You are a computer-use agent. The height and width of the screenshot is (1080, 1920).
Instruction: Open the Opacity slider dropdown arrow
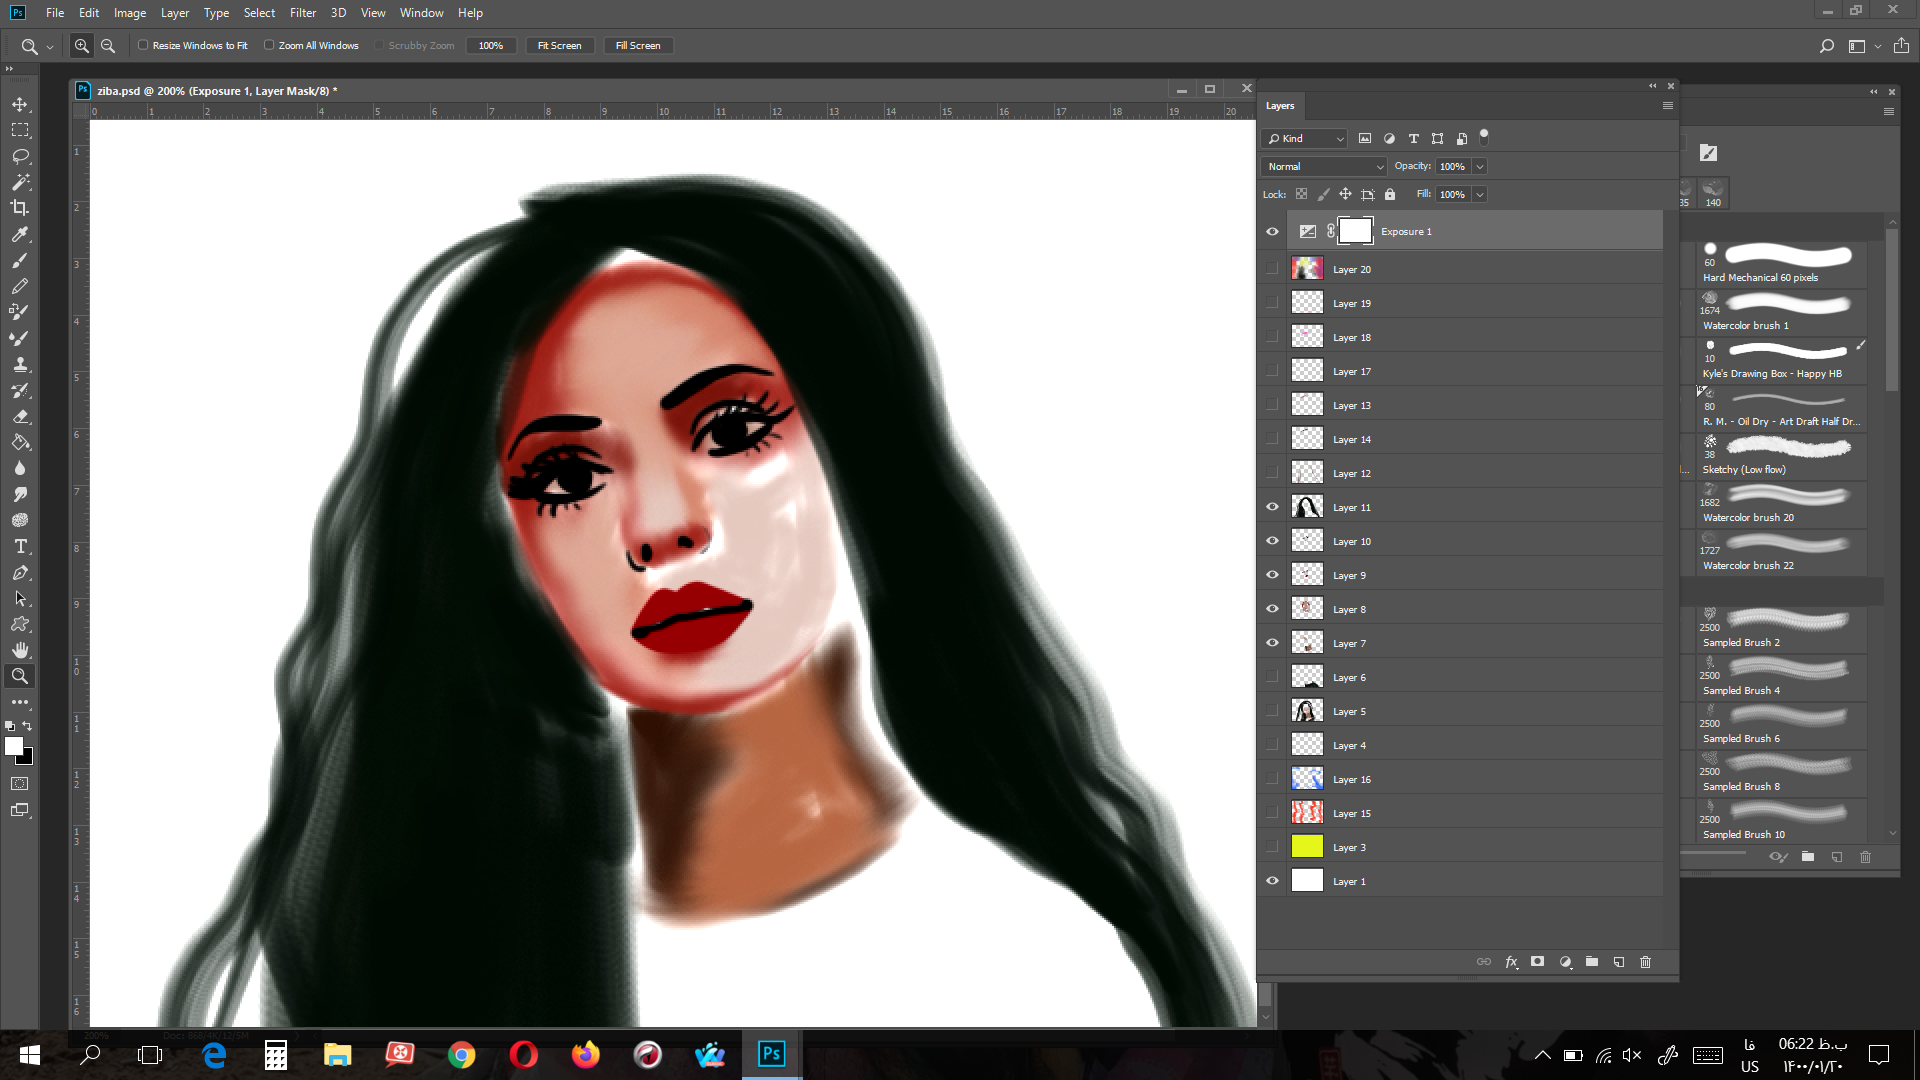[1480, 167]
